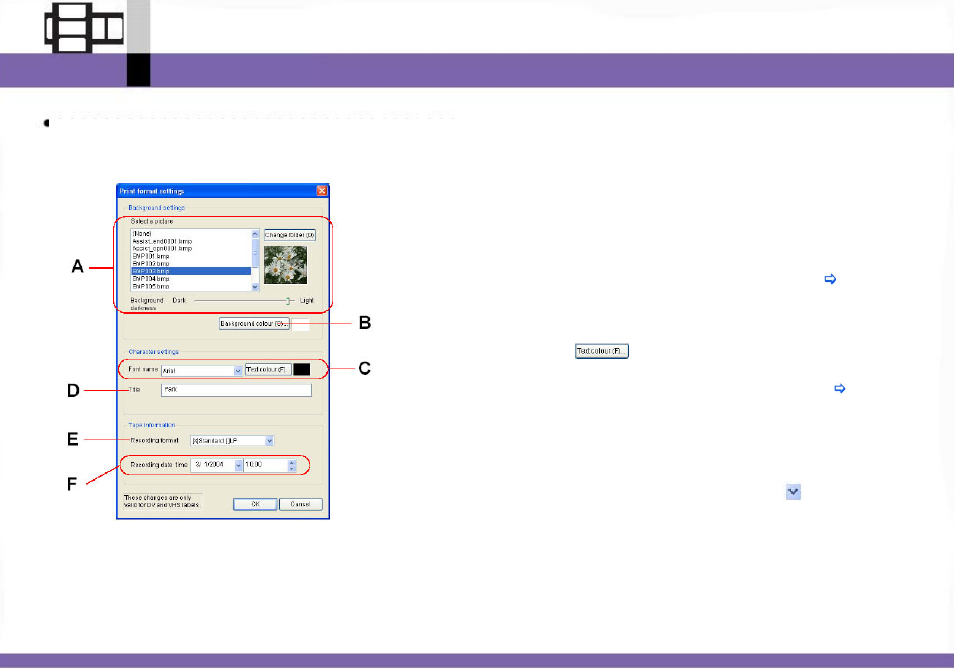Click the black text colour swatch
Viewport: 954px width, 669px height.
(302, 370)
